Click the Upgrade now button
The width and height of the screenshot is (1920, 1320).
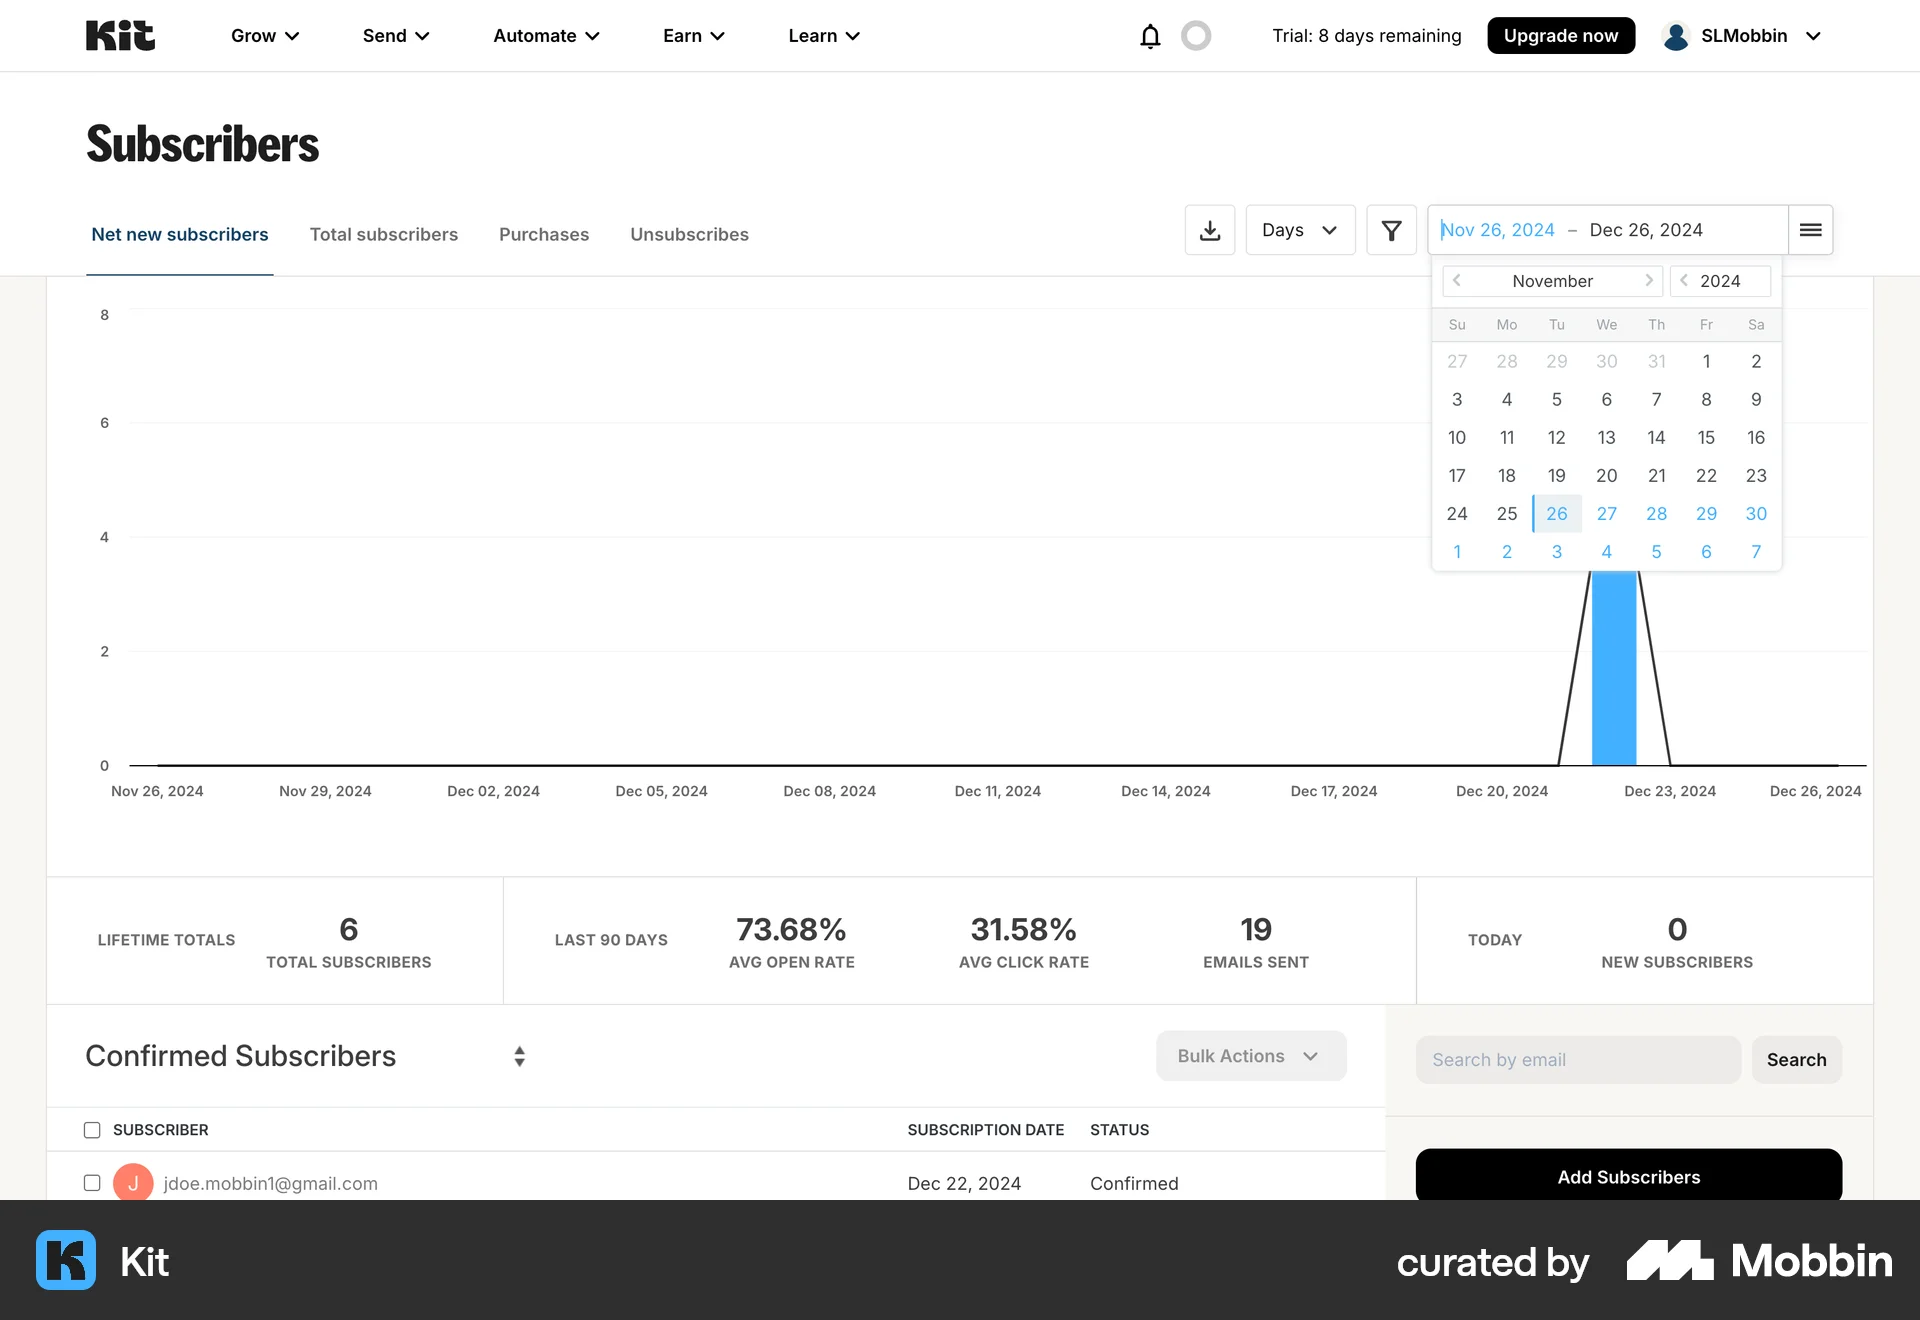[1561, 35]
